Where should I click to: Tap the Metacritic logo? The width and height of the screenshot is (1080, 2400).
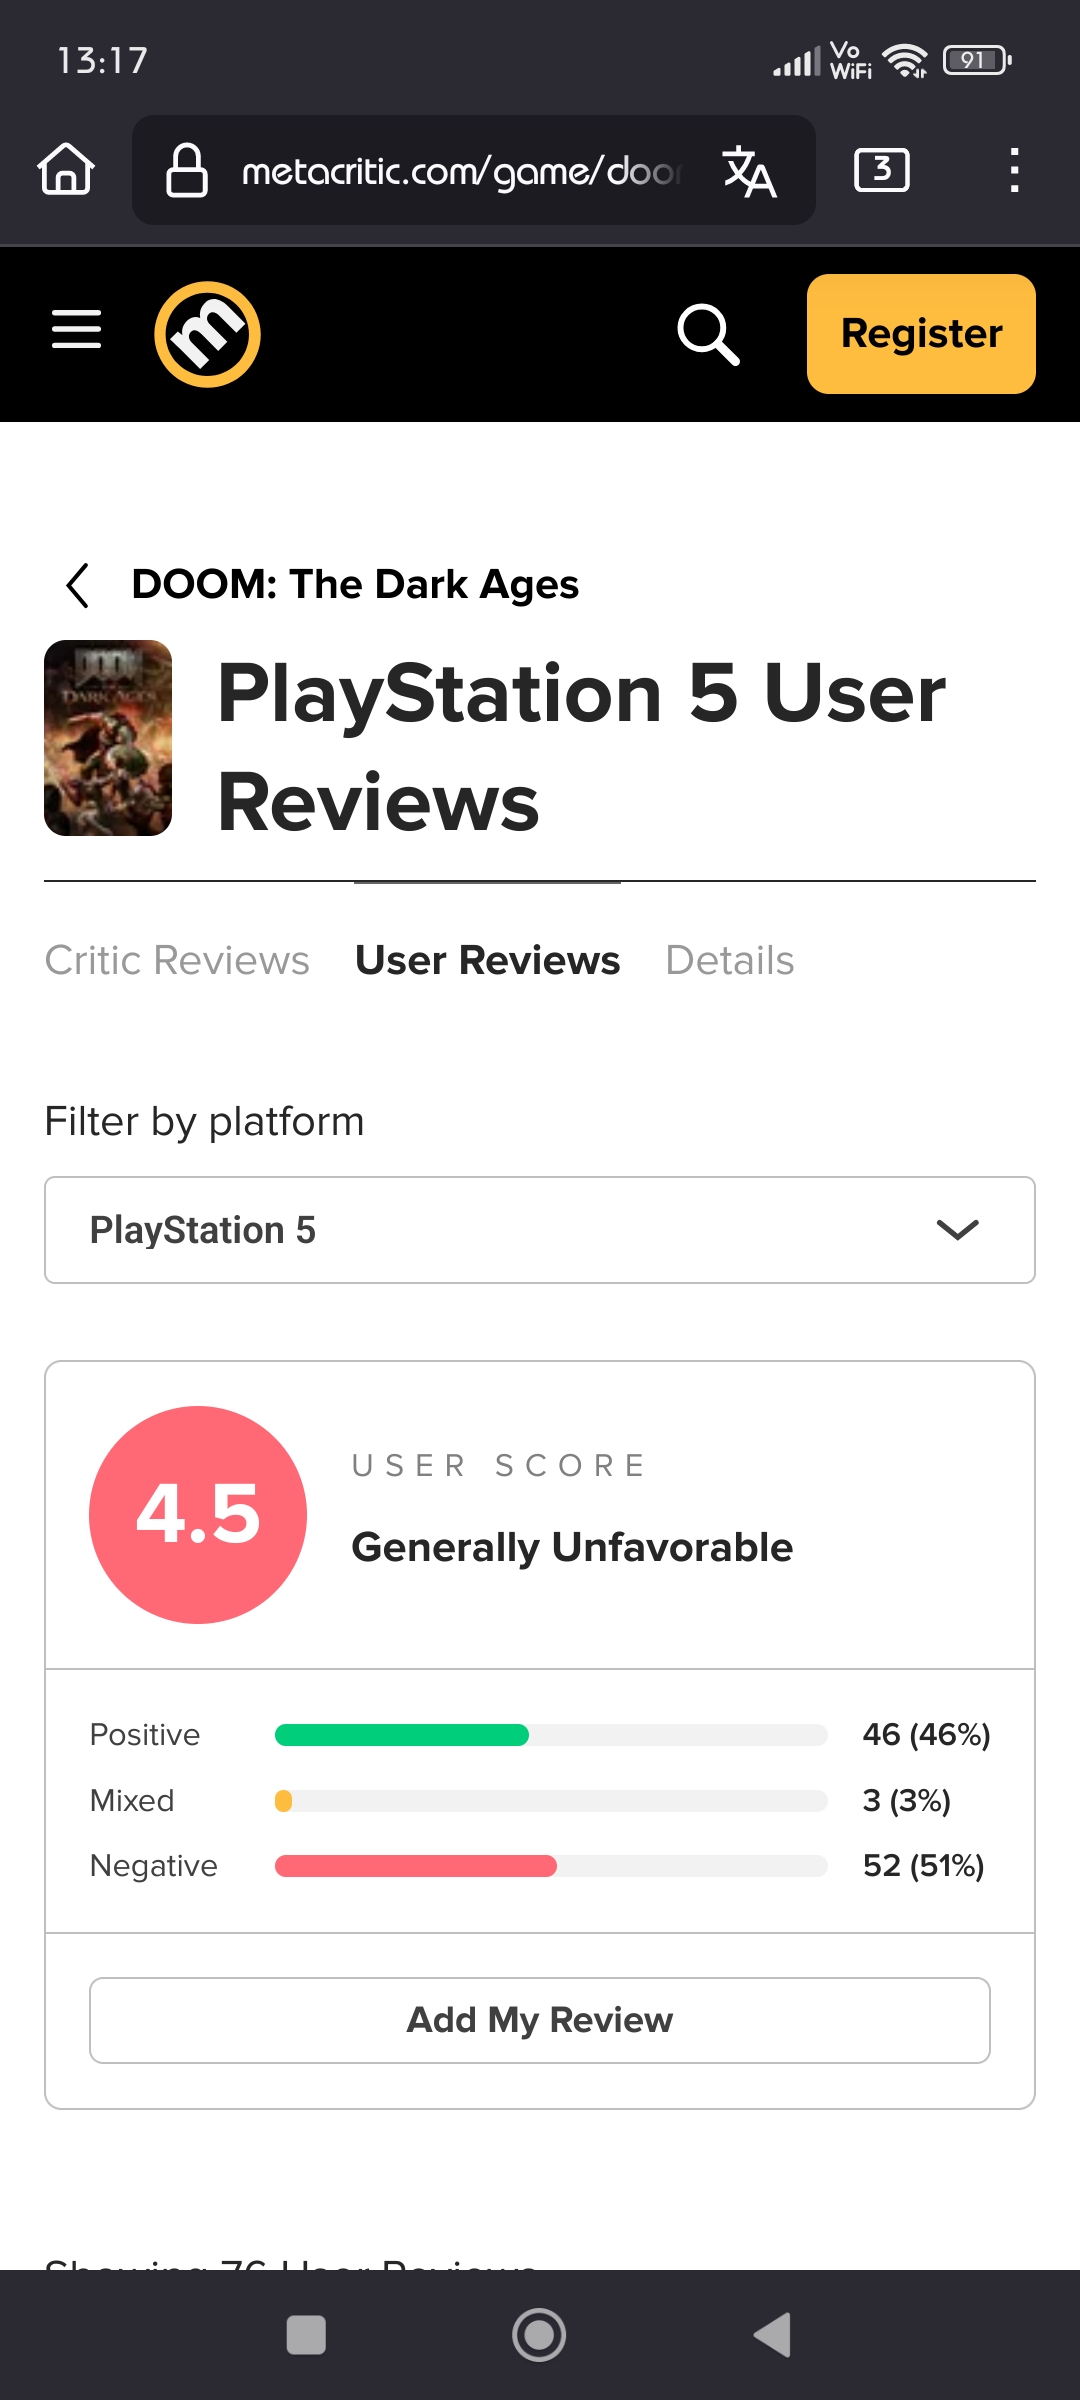click(207, 334)
